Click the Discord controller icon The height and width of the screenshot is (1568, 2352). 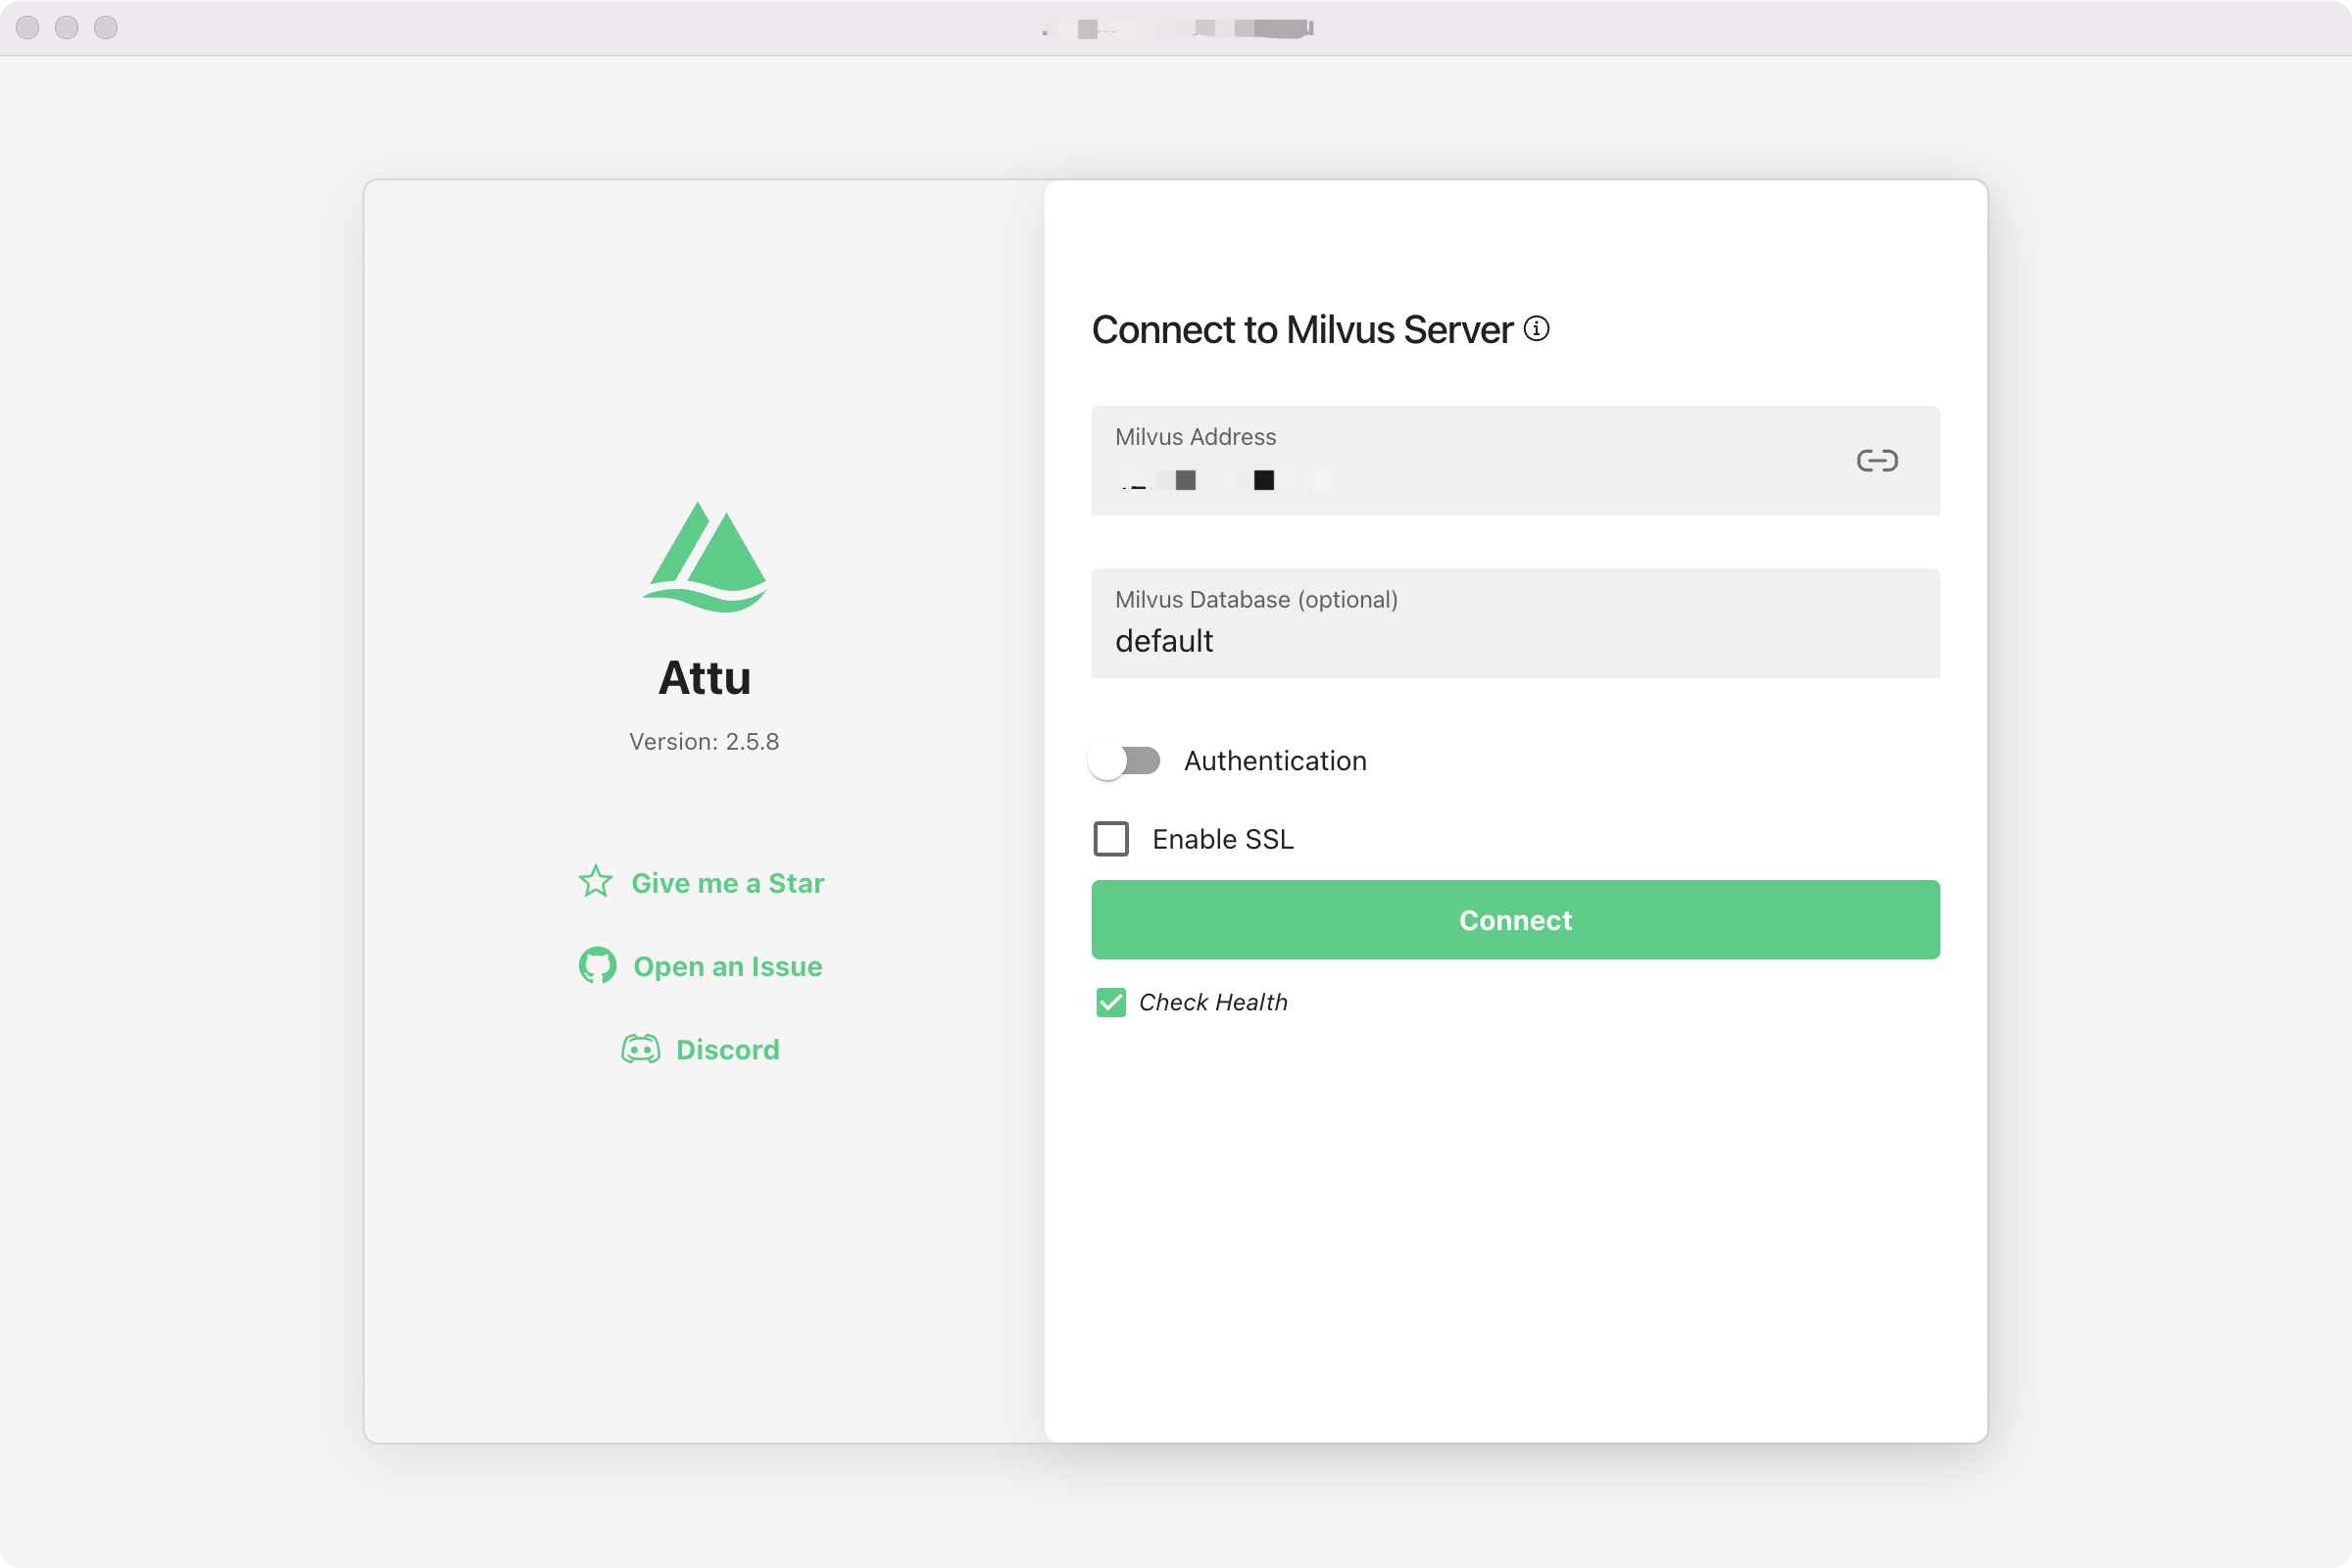click(640, 1049)
